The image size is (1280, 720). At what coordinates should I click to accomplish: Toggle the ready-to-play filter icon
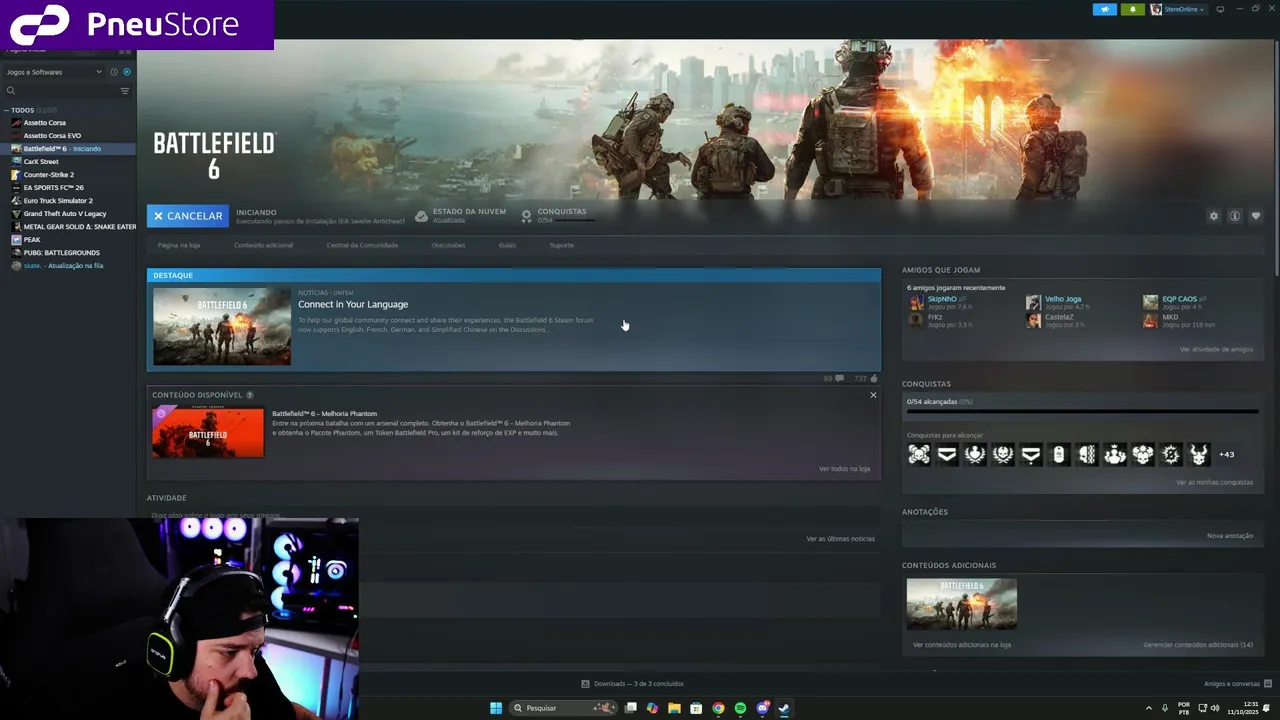point(127,72)
